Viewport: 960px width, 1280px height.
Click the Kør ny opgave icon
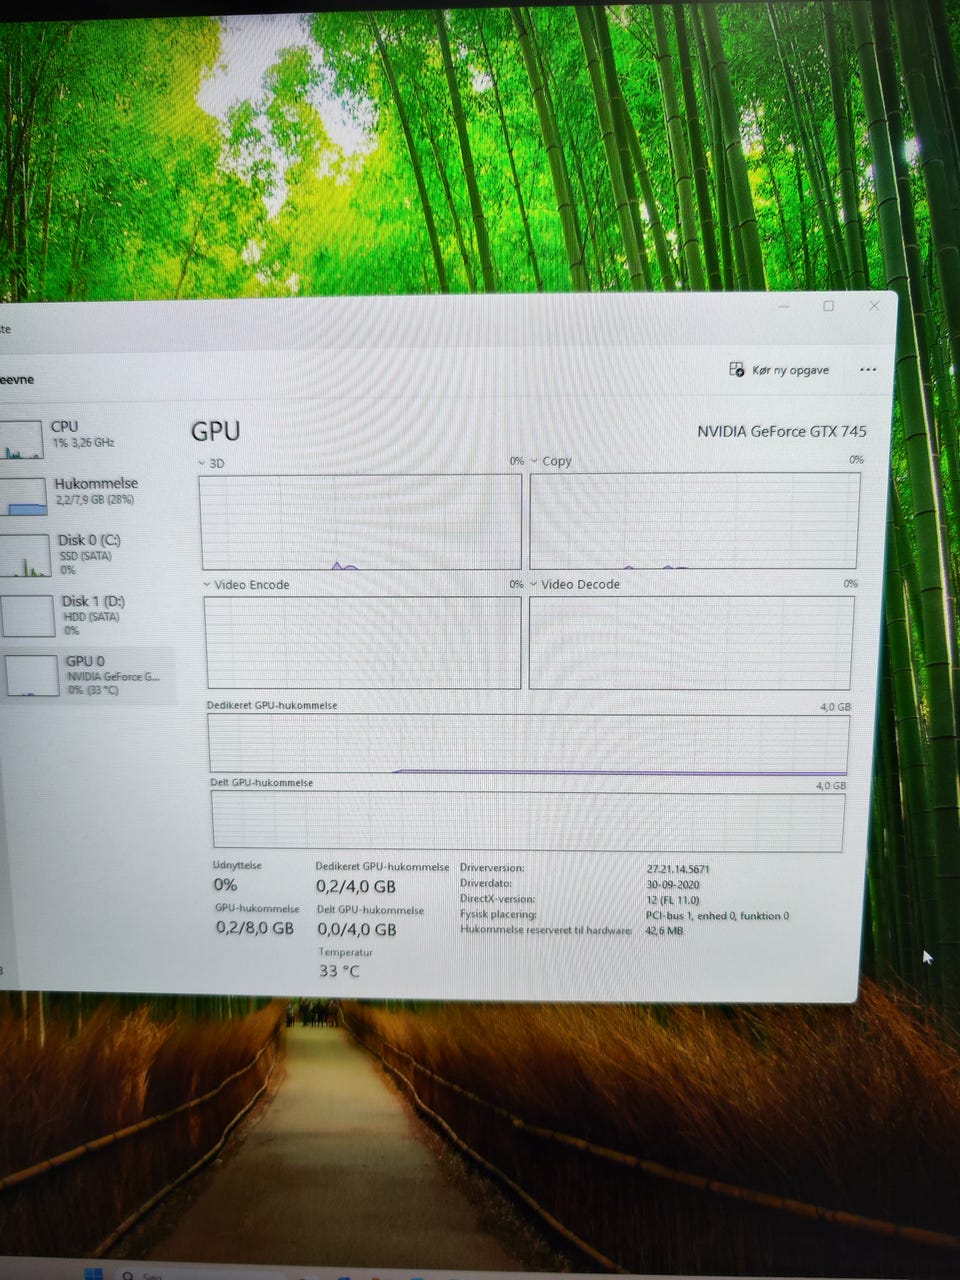(737, 370)
